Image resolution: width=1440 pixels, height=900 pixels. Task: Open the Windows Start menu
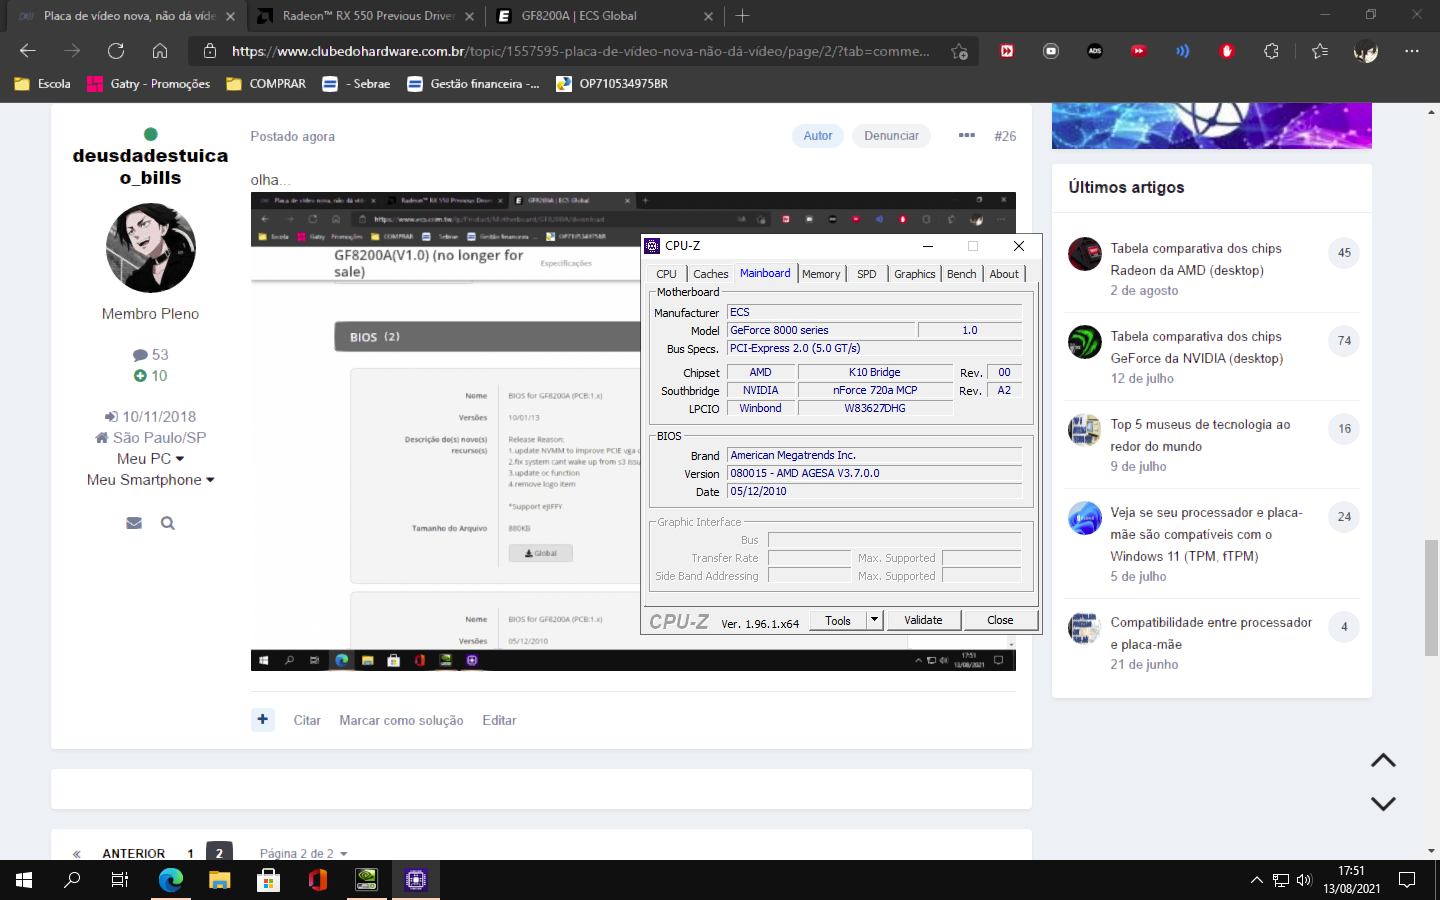24,880
